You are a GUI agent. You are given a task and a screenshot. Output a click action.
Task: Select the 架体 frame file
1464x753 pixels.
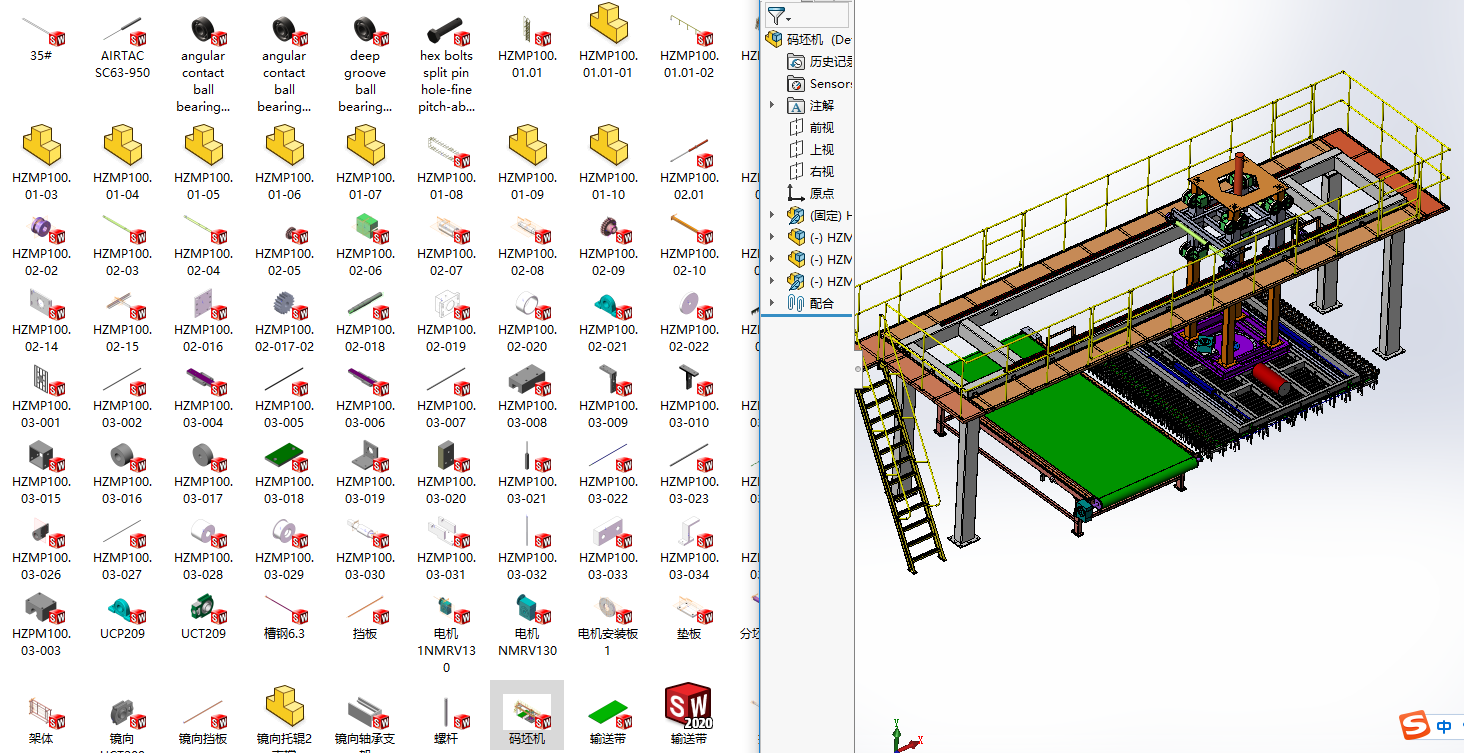pos(41,720)
